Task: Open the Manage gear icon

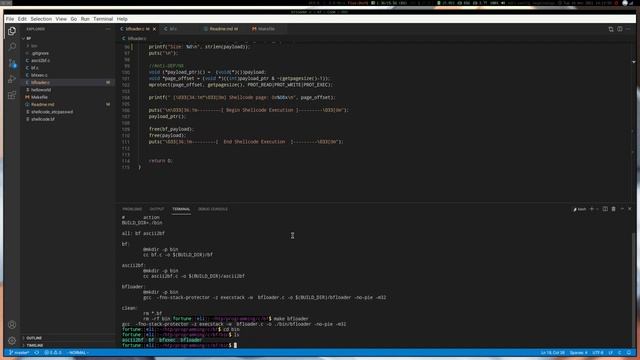Action: pos(12,340)
